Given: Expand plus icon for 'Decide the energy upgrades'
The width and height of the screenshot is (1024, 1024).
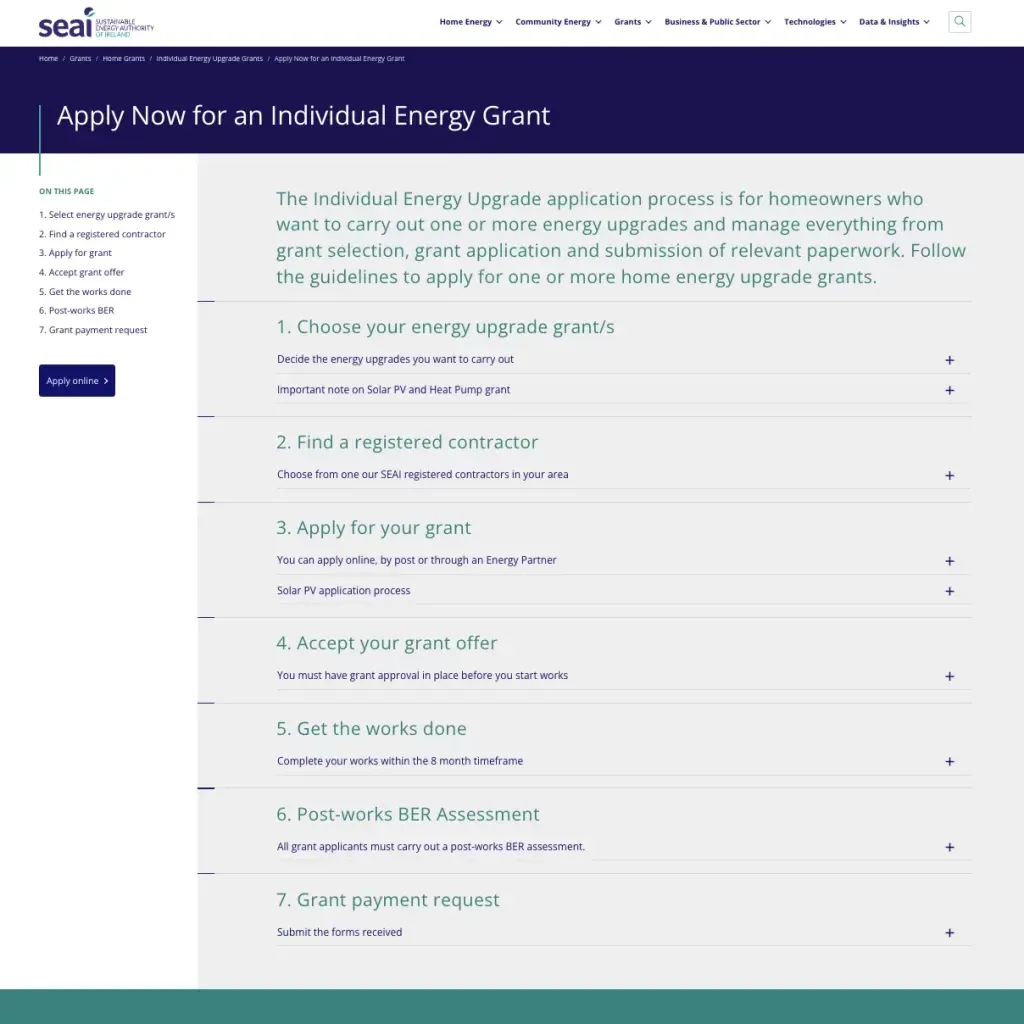Looking at the screenshot, I should point(949,360).
